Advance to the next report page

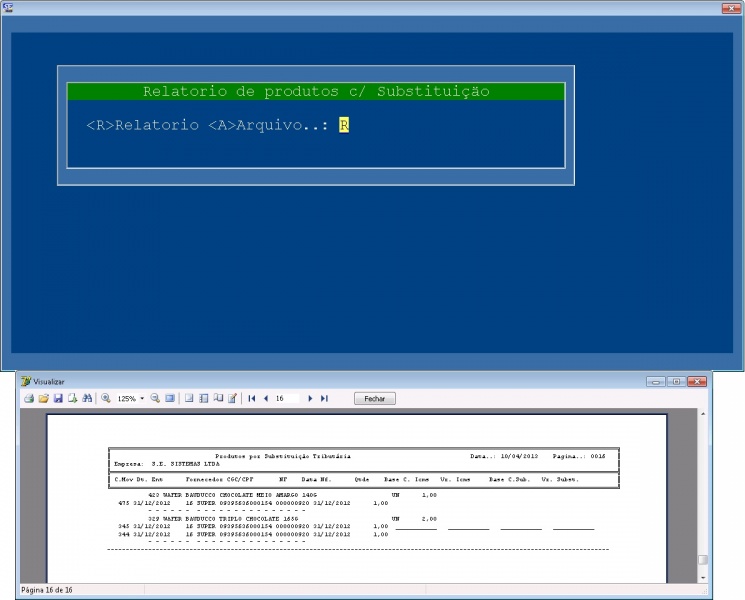point(311,398)
